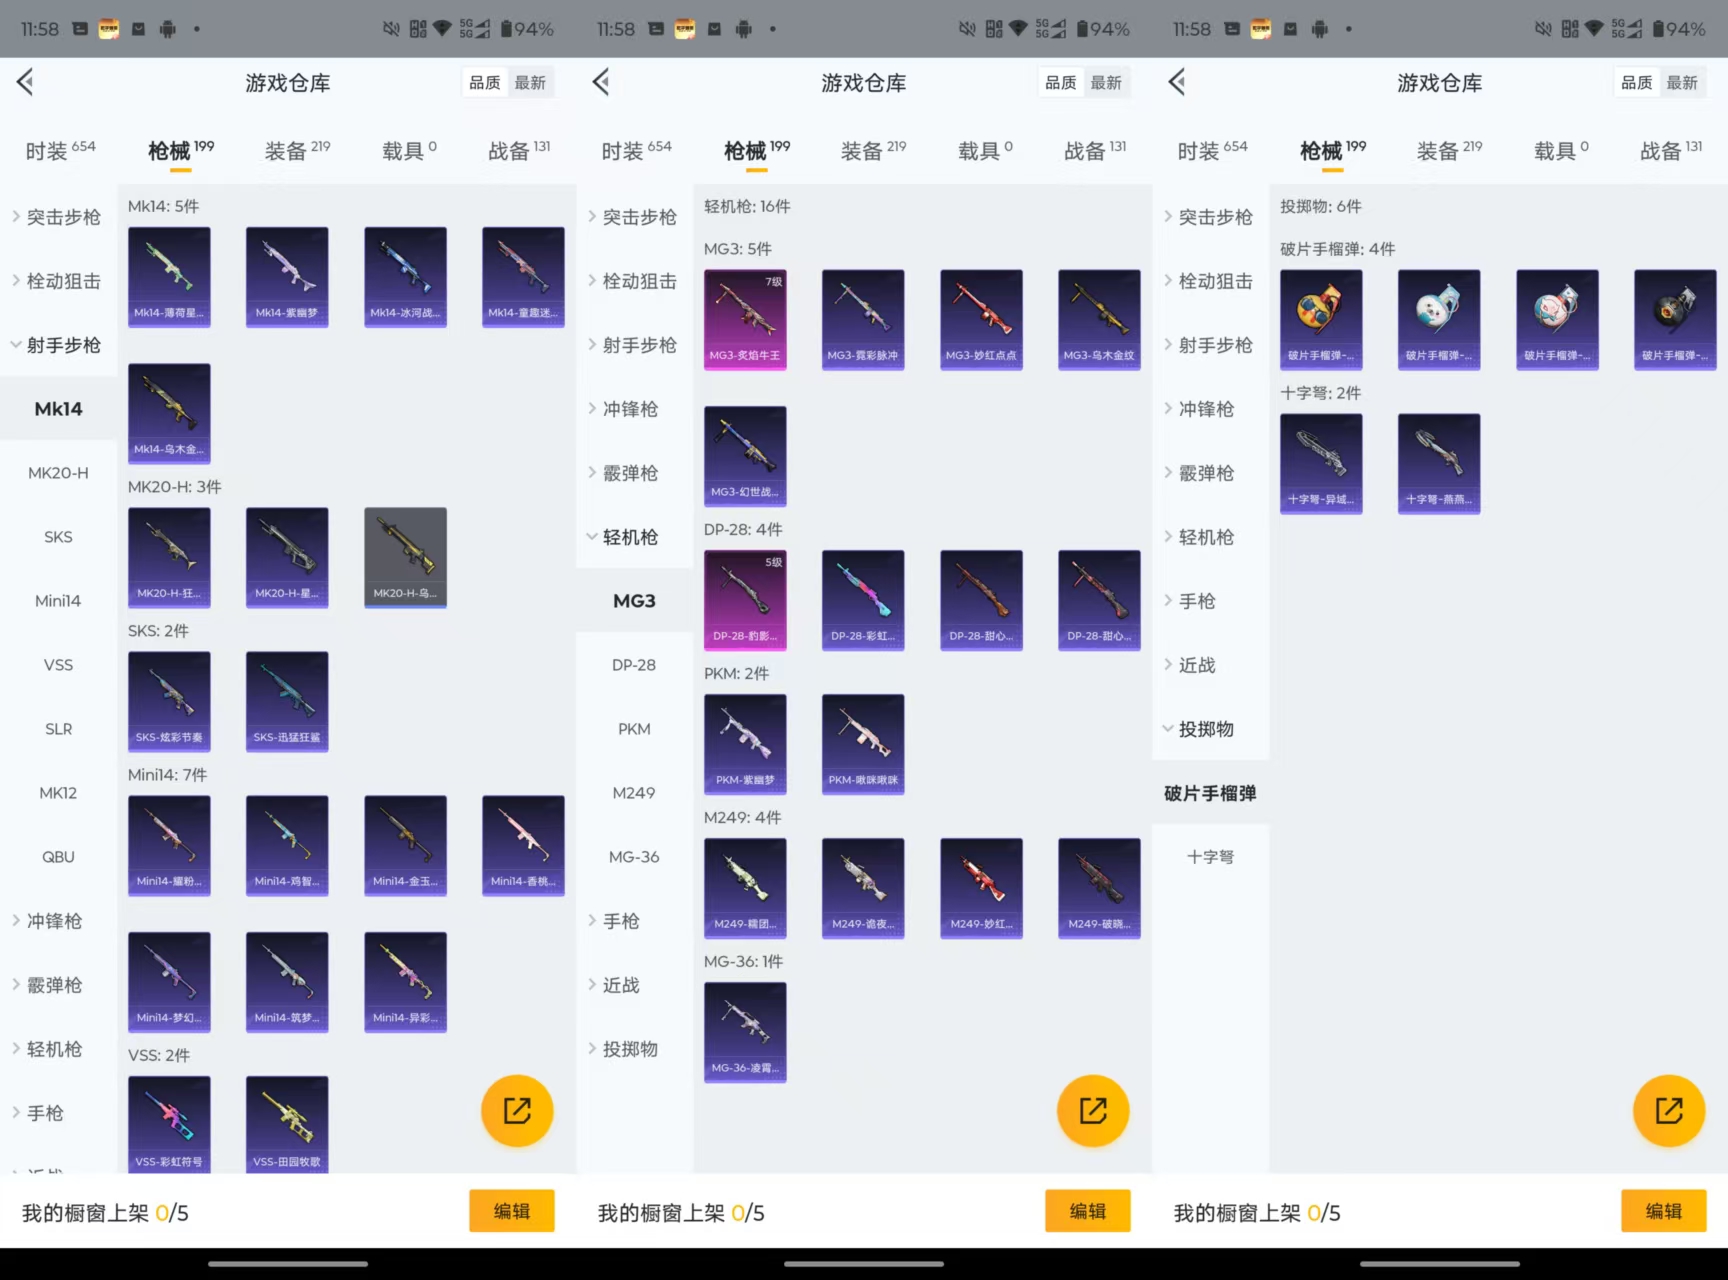Collapse the 轻机枪 category
The width and height of the screenshot is (1728, 1280).
tap(631, 537)
